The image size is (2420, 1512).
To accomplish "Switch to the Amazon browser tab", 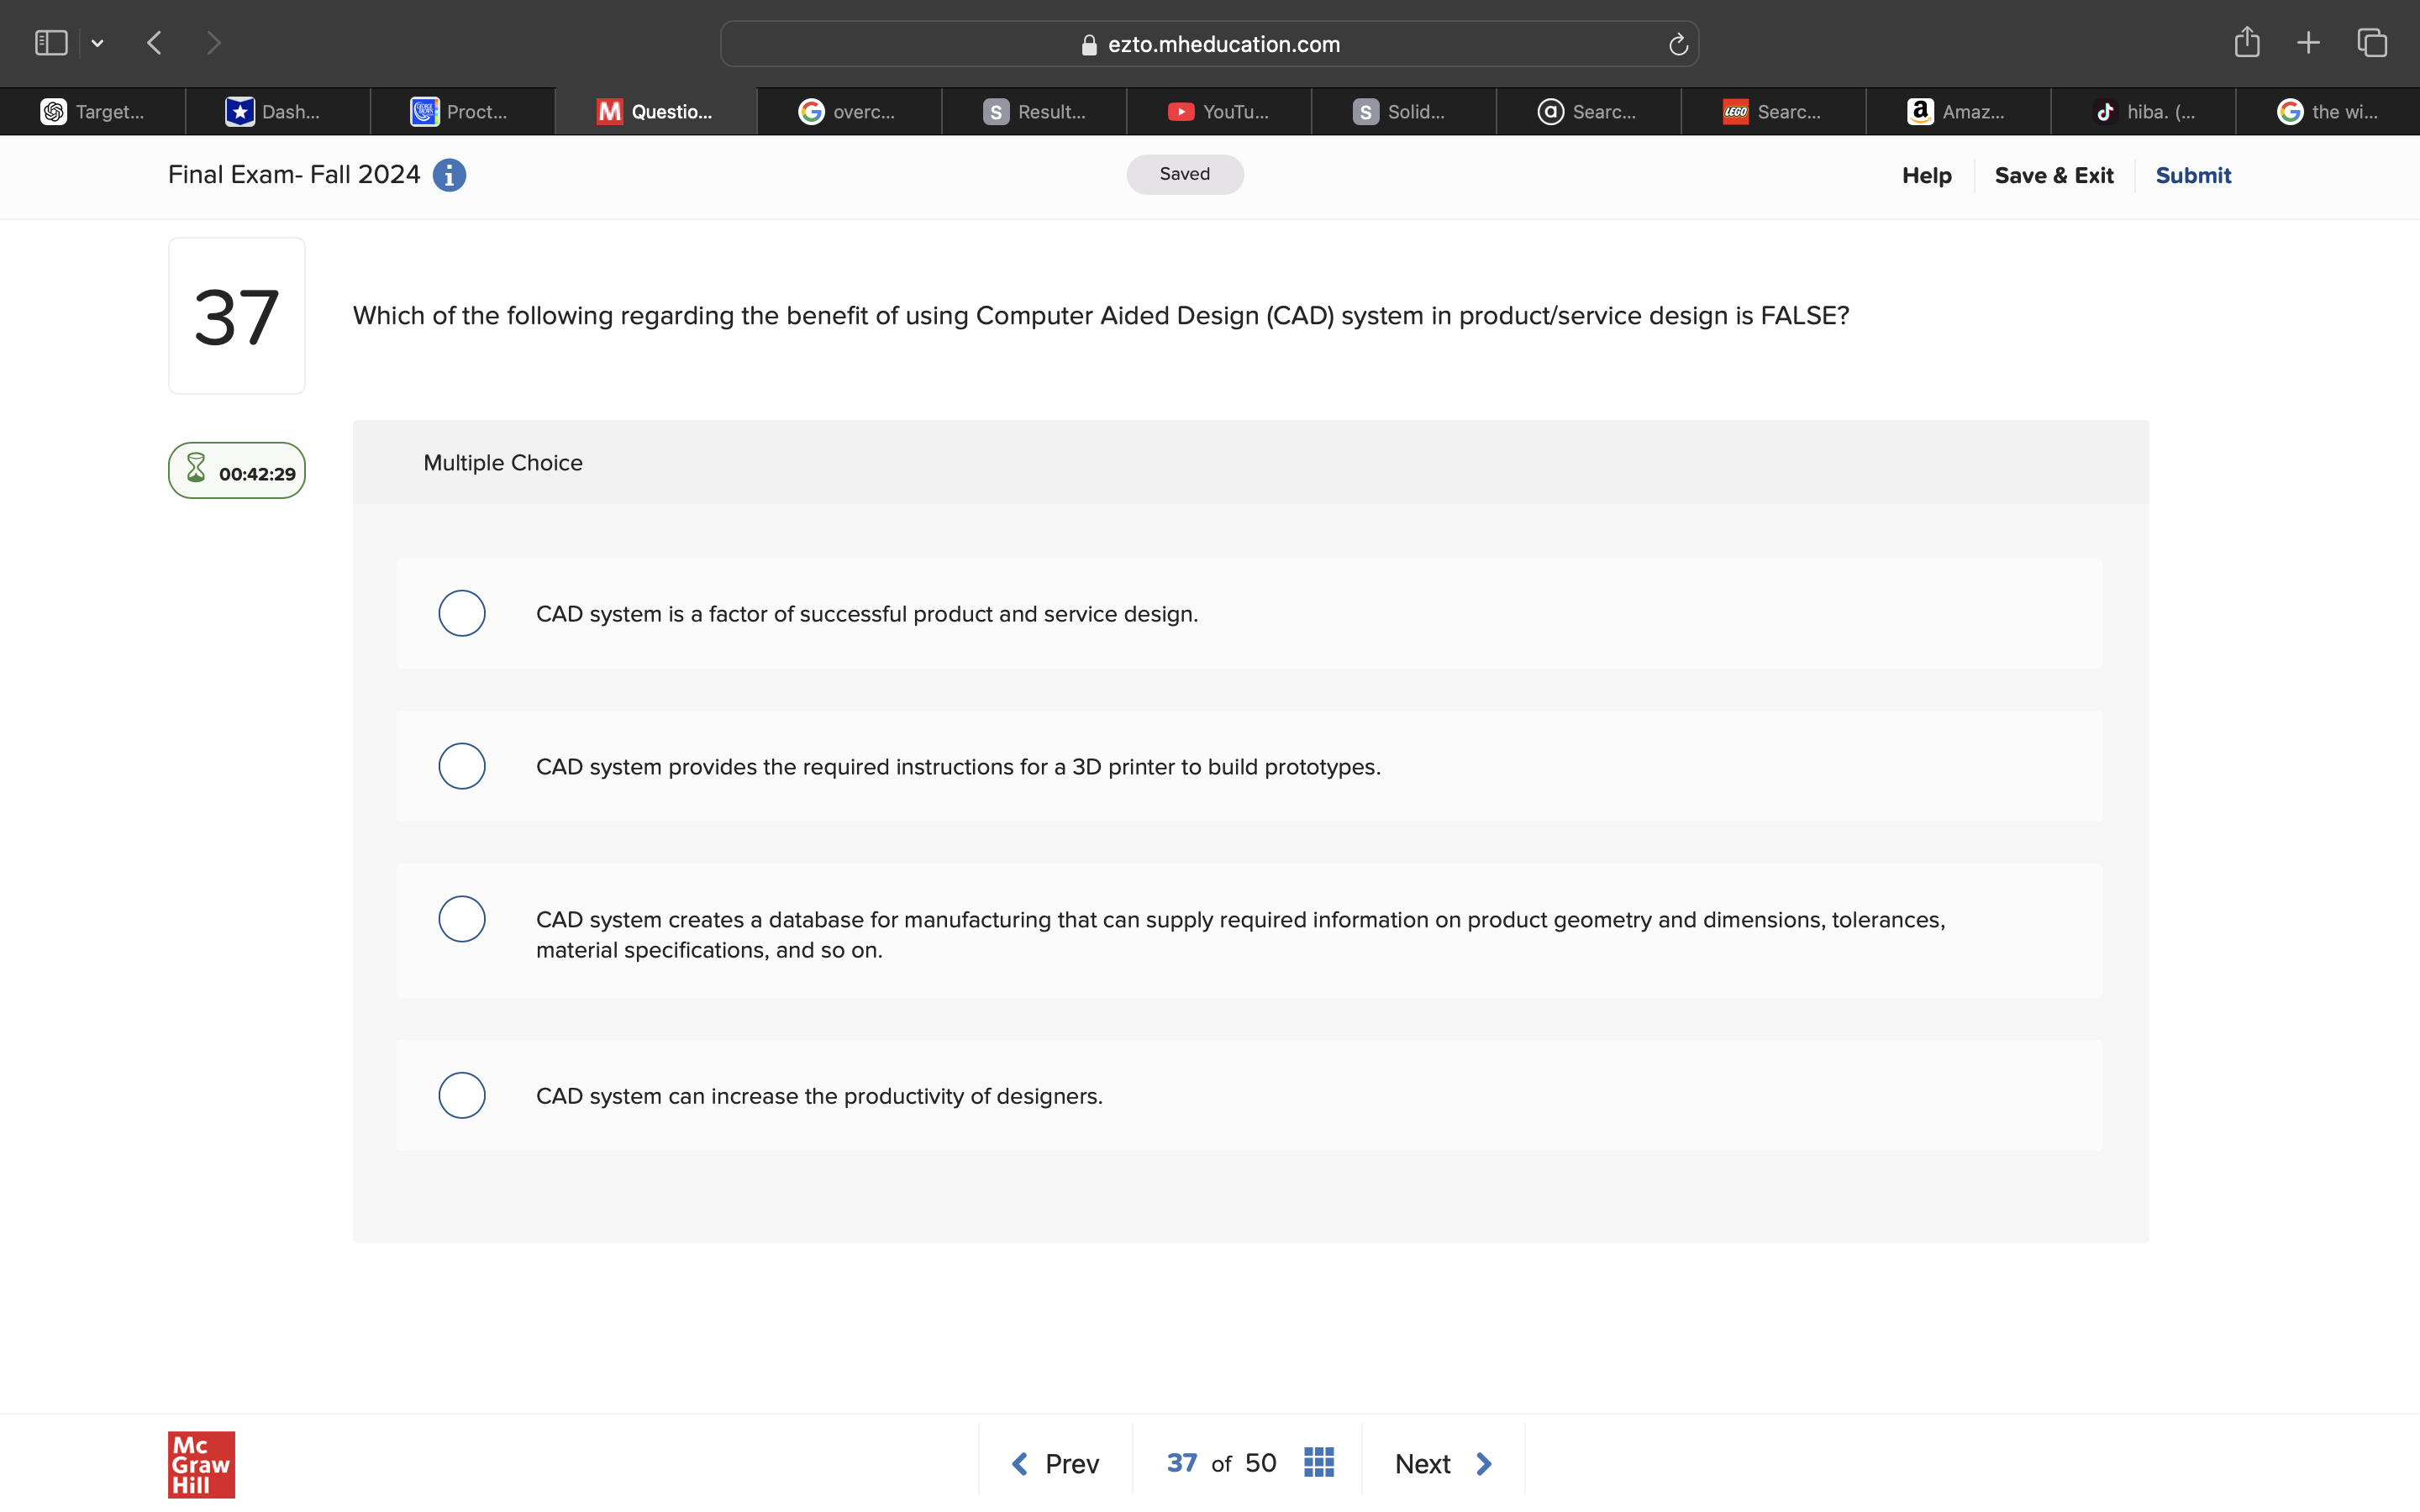I will coord(1957,112).
